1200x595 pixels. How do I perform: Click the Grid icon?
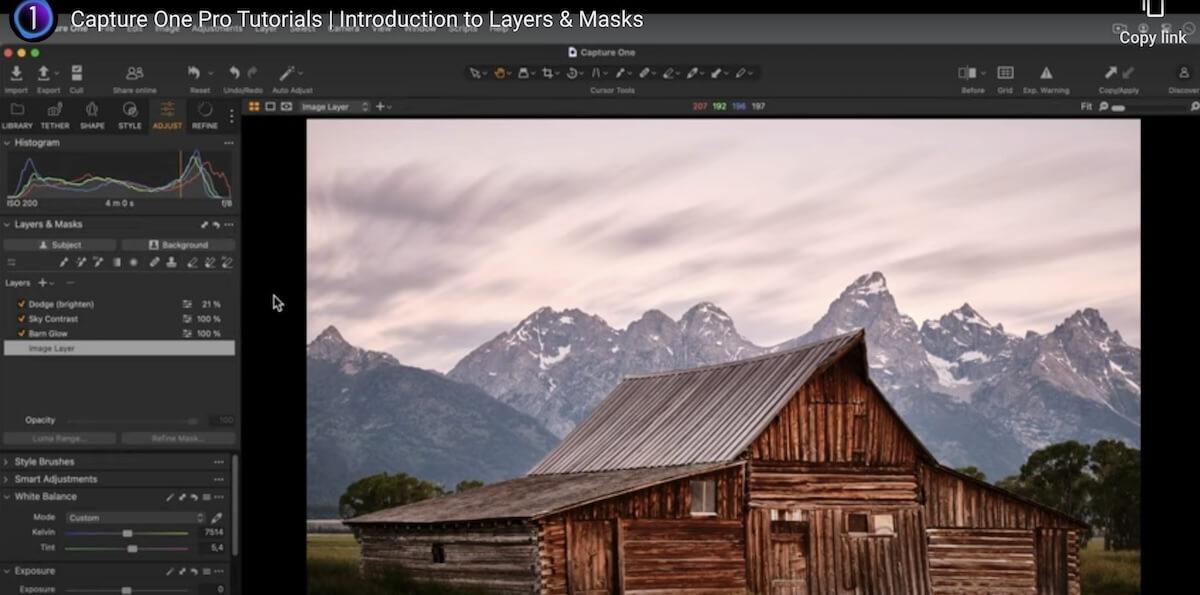coord(1005,73)
